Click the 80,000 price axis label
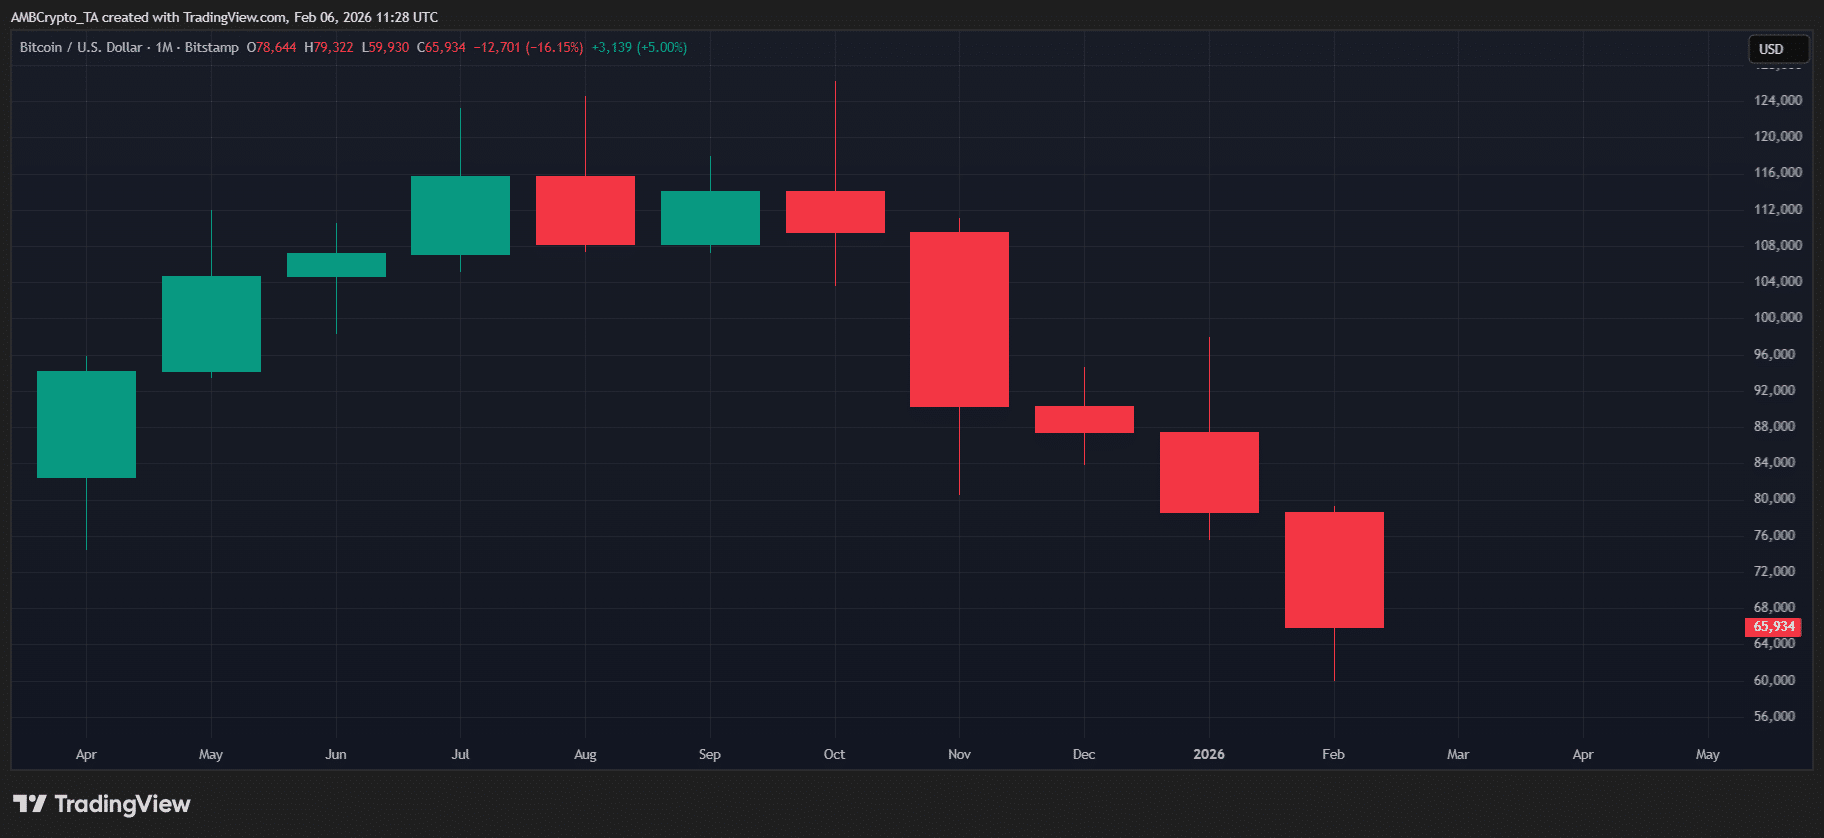This screenshot has width=1824, height=838. (x=1775, y=498)
